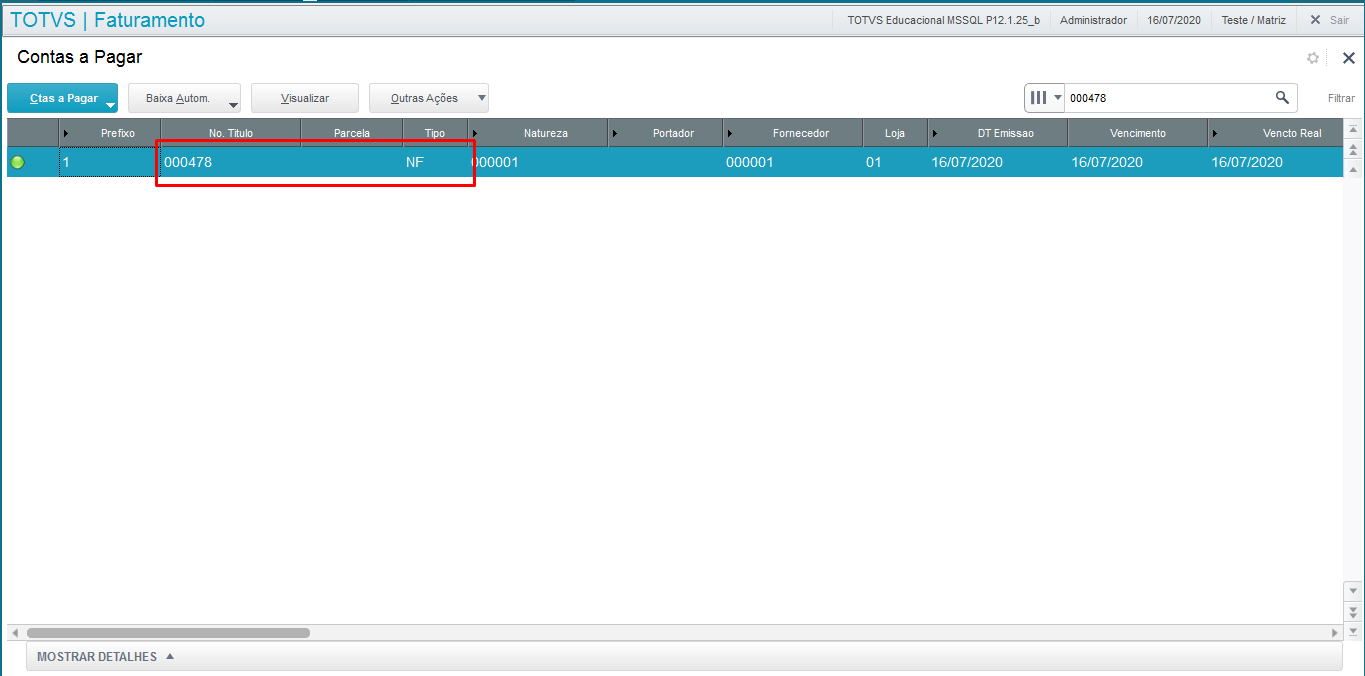Select the Loja cell 01
The height and width of the screenshot is (676, 1365).
click(895, 162)
